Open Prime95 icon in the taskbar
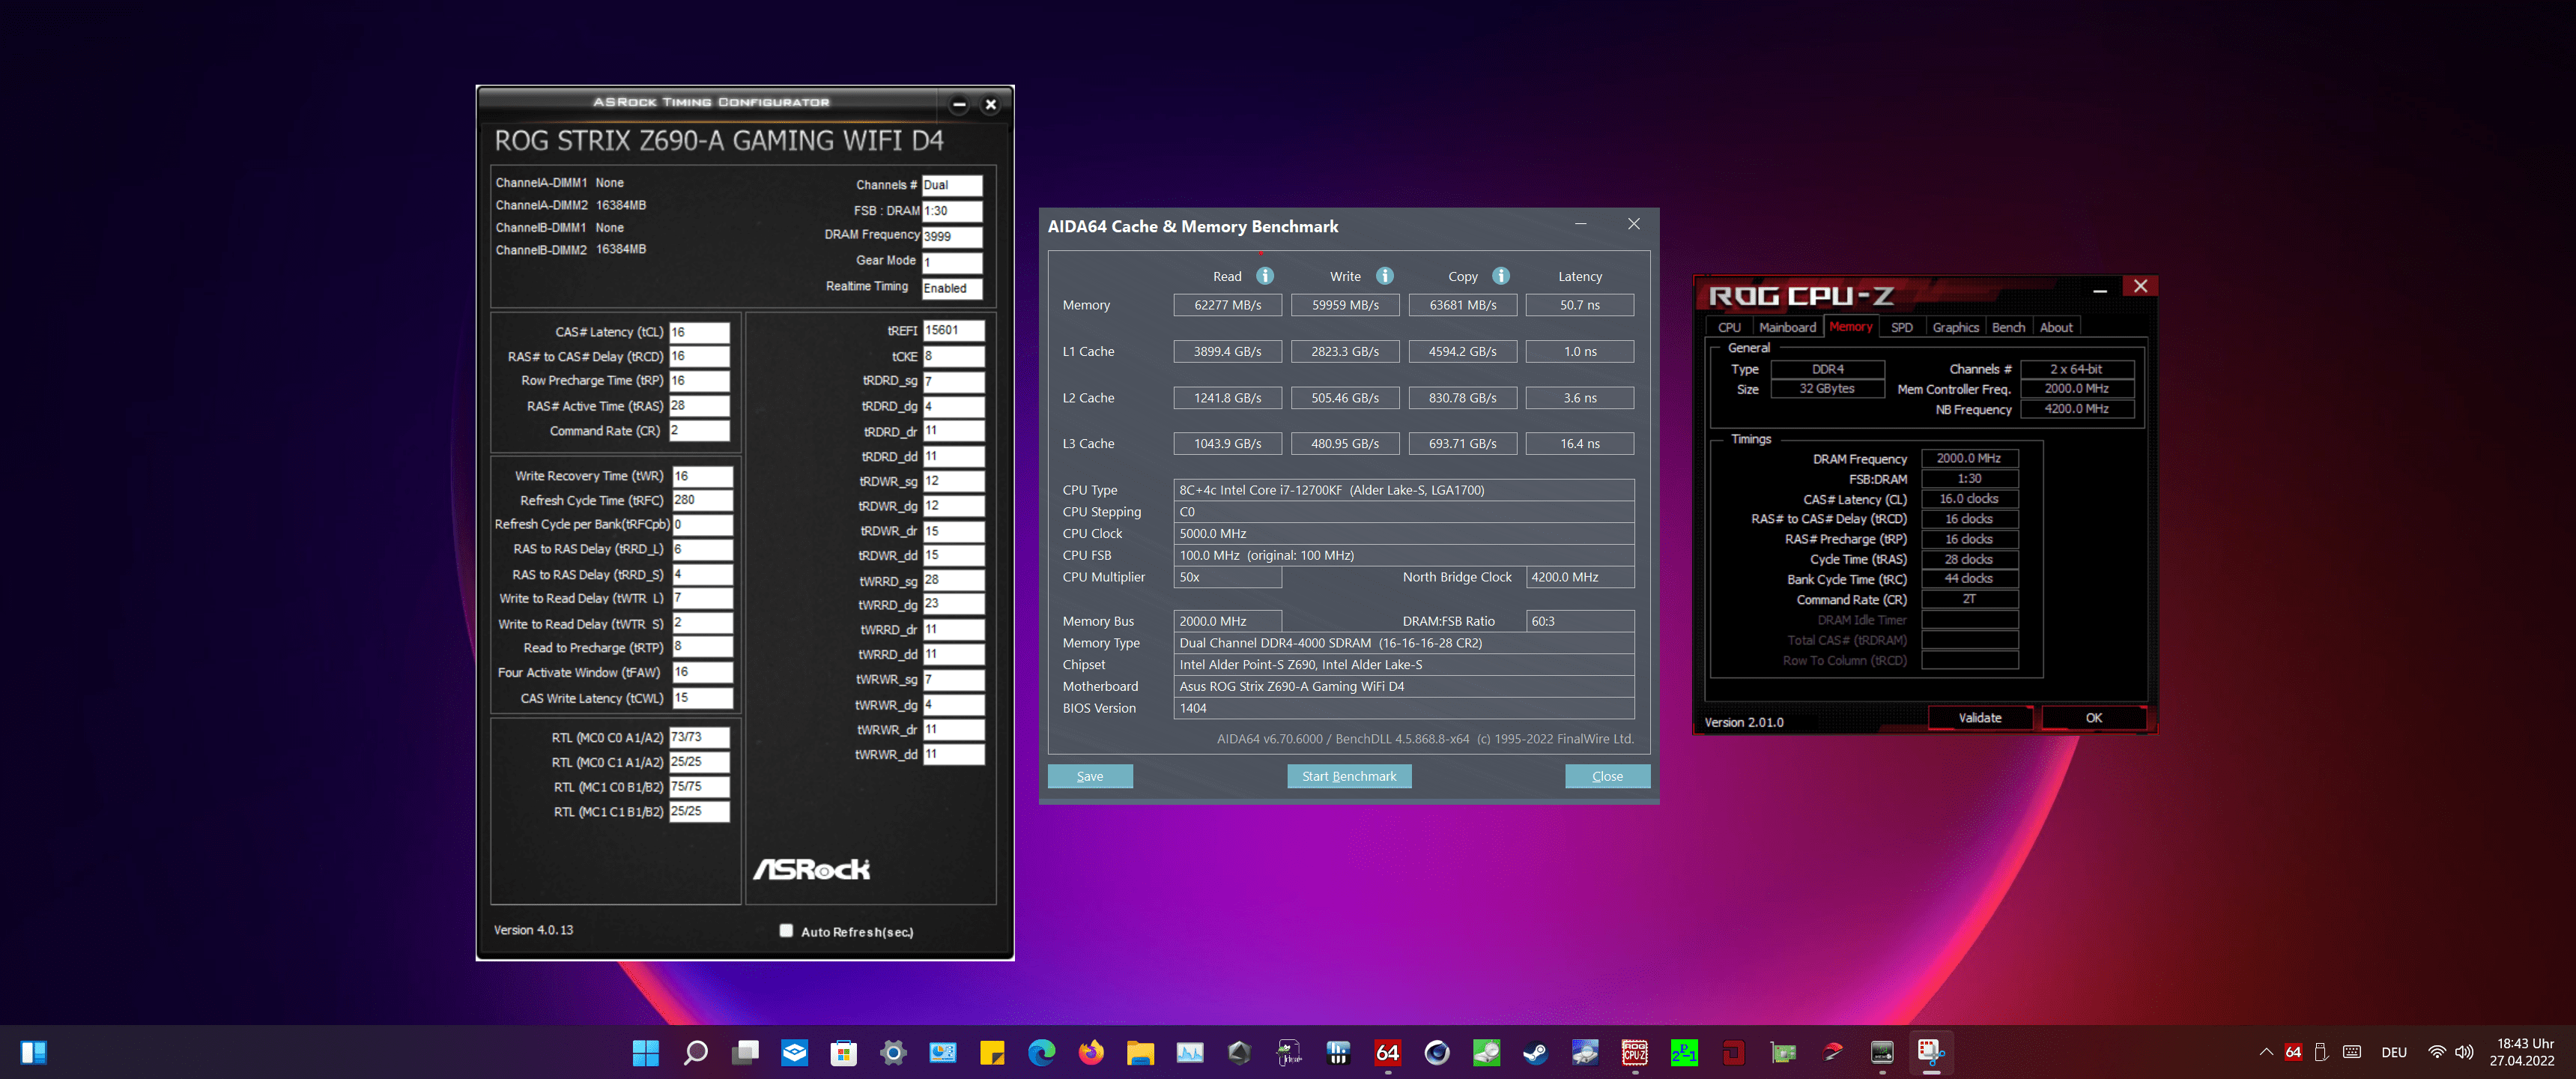The width and height of the screenshot is (2576, 1079). point(1684,1052)
